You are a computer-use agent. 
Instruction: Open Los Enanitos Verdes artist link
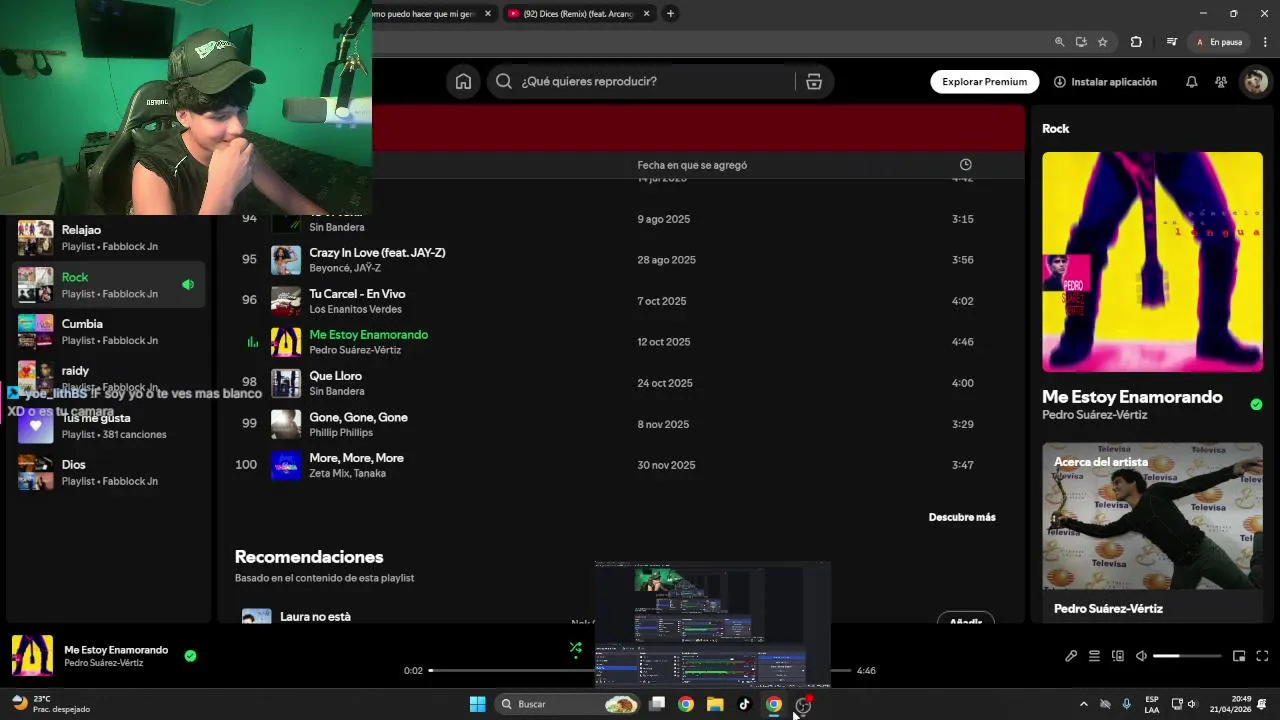pyautogui.click(x=355, y=309)
